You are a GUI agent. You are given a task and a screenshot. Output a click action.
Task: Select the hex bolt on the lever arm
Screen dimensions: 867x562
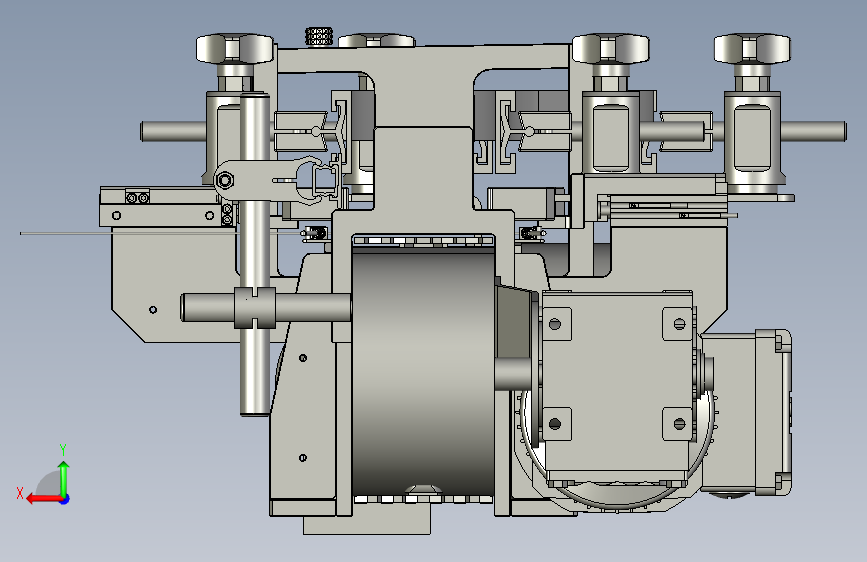pyautogui.click(x=224, y=180)
